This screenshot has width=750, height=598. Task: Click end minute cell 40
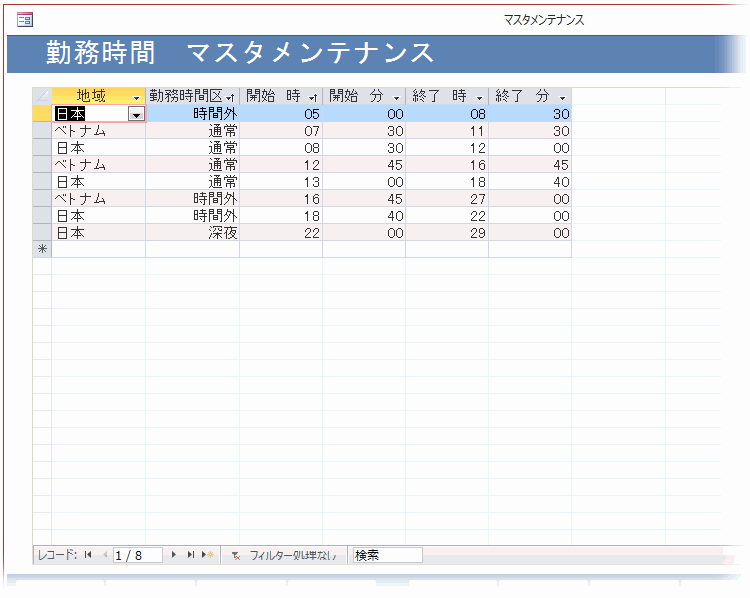click(530, 182)
